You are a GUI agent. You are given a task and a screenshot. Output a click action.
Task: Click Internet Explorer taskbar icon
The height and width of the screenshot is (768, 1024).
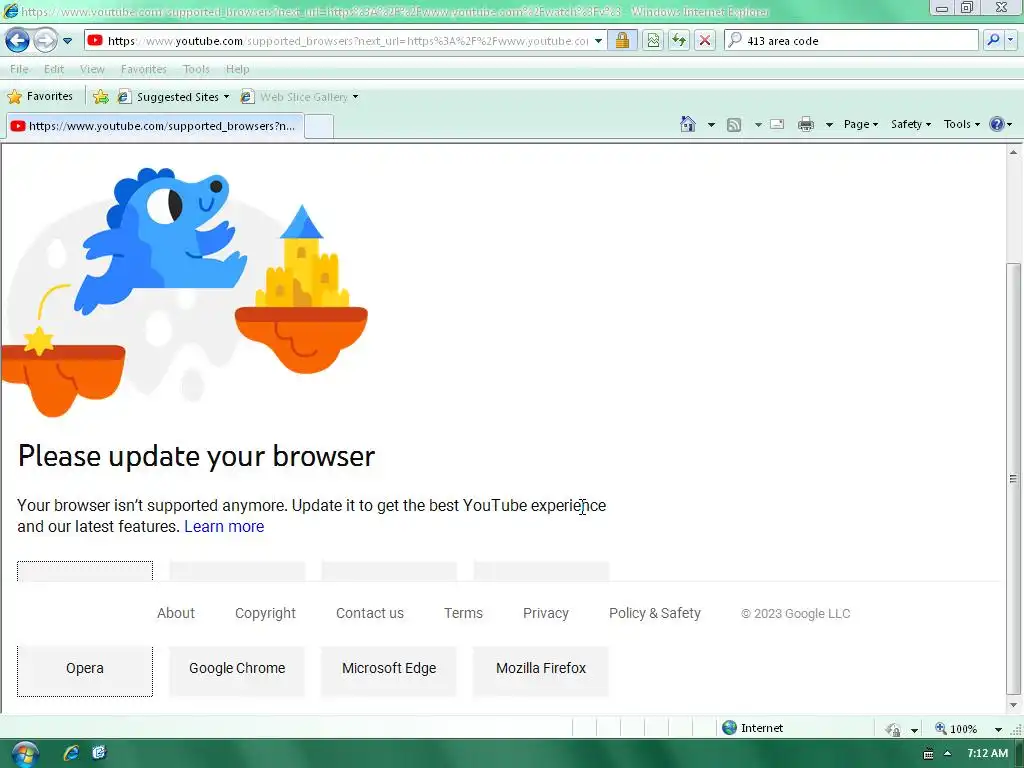(x=71, y=753)
